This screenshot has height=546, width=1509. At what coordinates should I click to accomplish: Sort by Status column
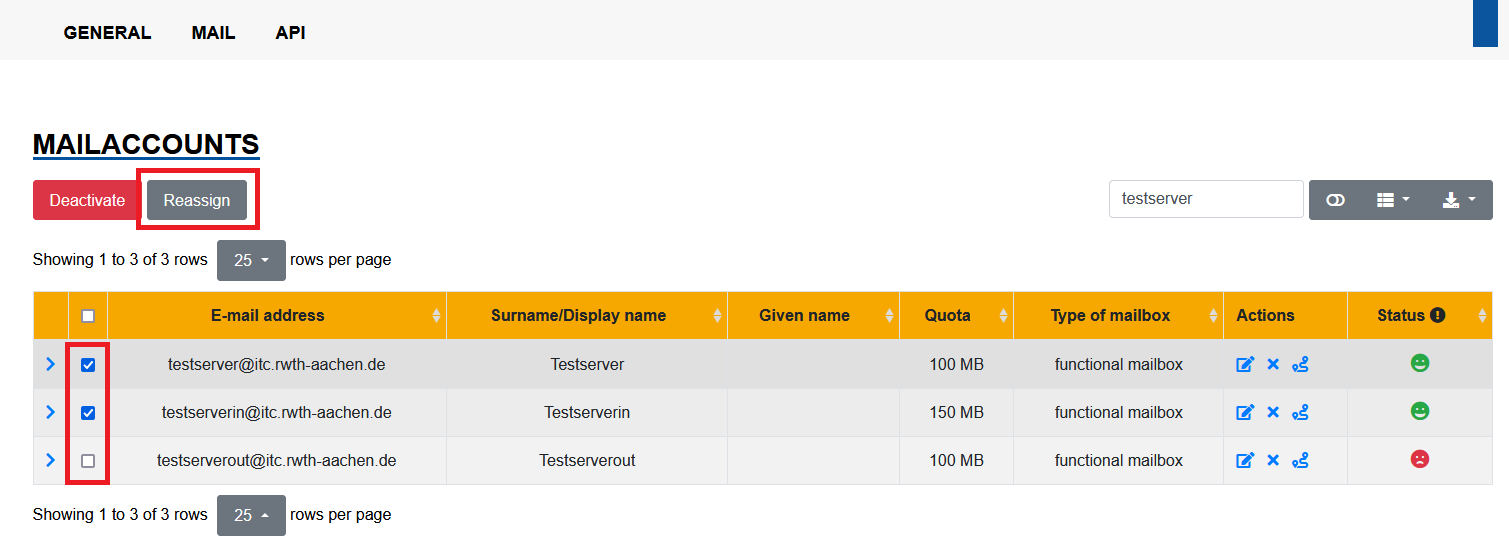pos(1420,316)
